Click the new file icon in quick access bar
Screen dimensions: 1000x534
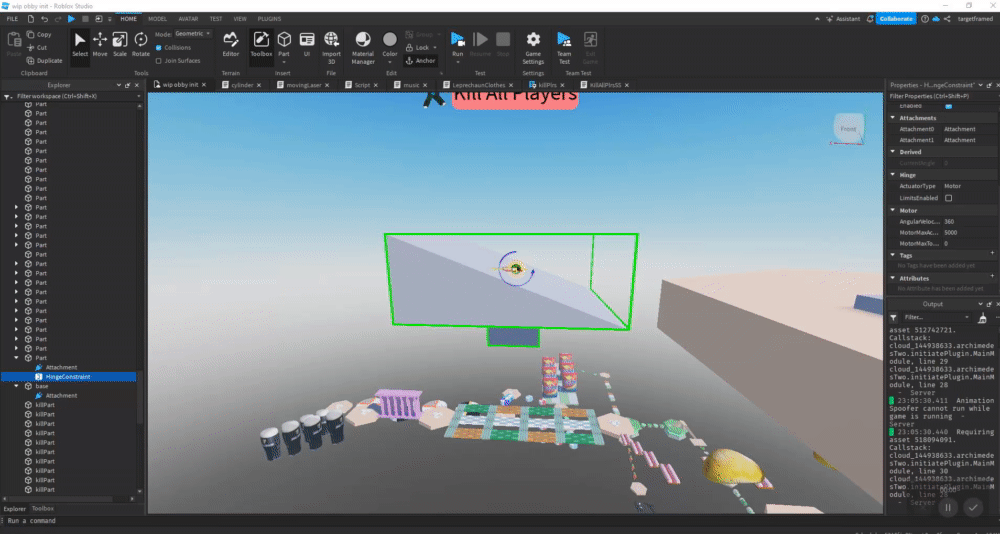(x=31, y=19)
